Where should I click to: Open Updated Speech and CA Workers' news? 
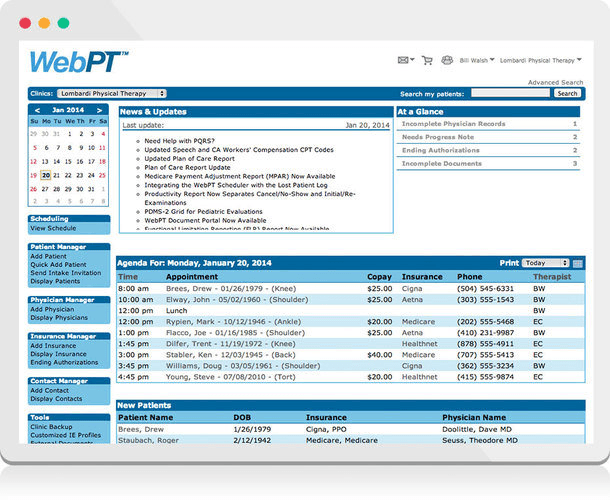[239, 150]
